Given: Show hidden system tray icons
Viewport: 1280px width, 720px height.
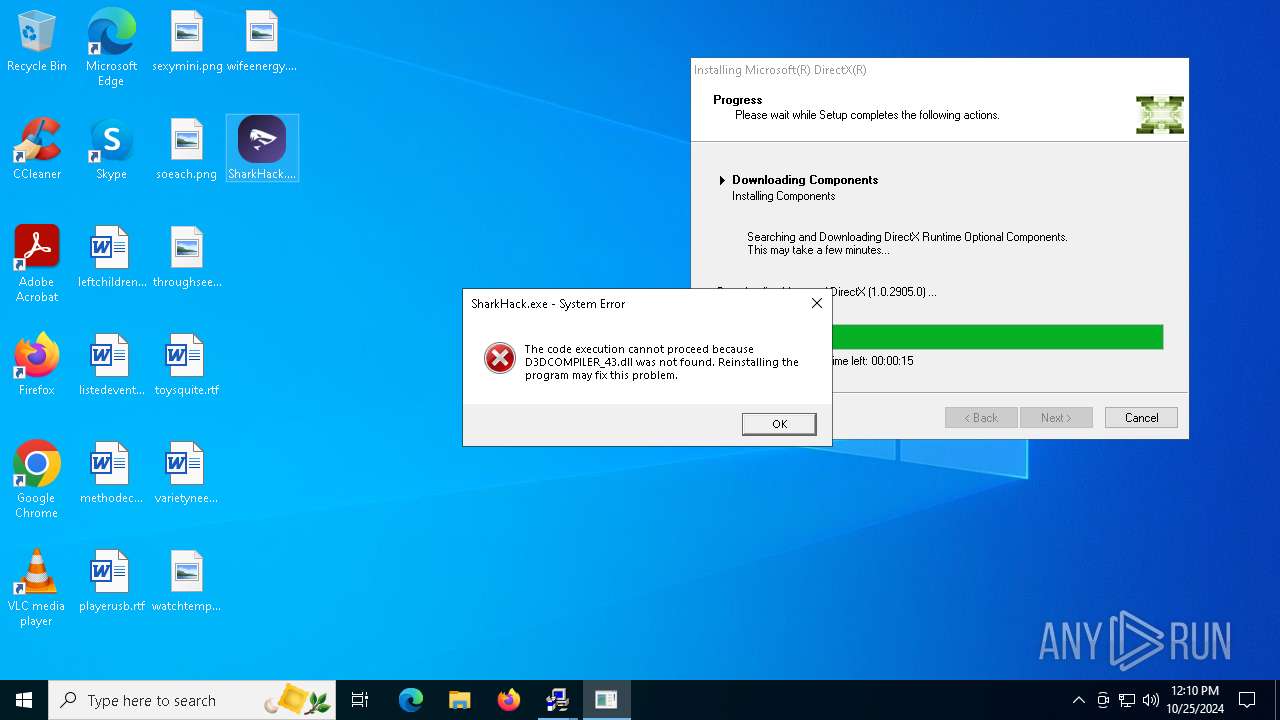Looking at the screenshot, I should 1078,700.
